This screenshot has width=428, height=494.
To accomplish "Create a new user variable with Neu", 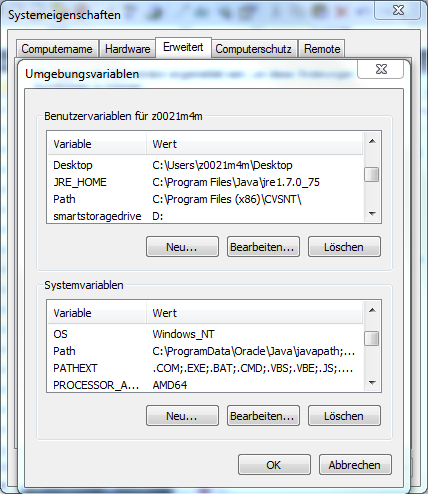I will tap(182, 247).
